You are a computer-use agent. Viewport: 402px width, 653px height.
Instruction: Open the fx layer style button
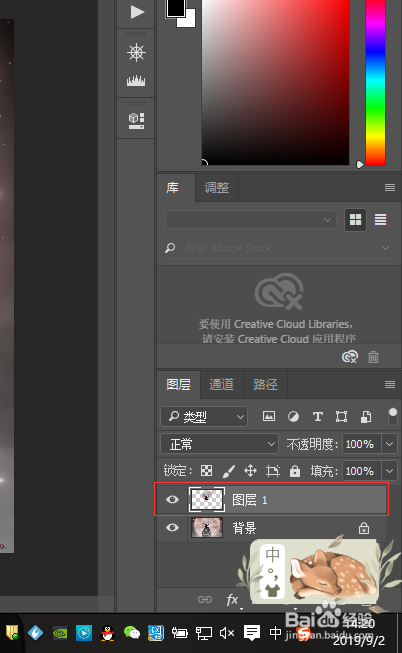232,600
